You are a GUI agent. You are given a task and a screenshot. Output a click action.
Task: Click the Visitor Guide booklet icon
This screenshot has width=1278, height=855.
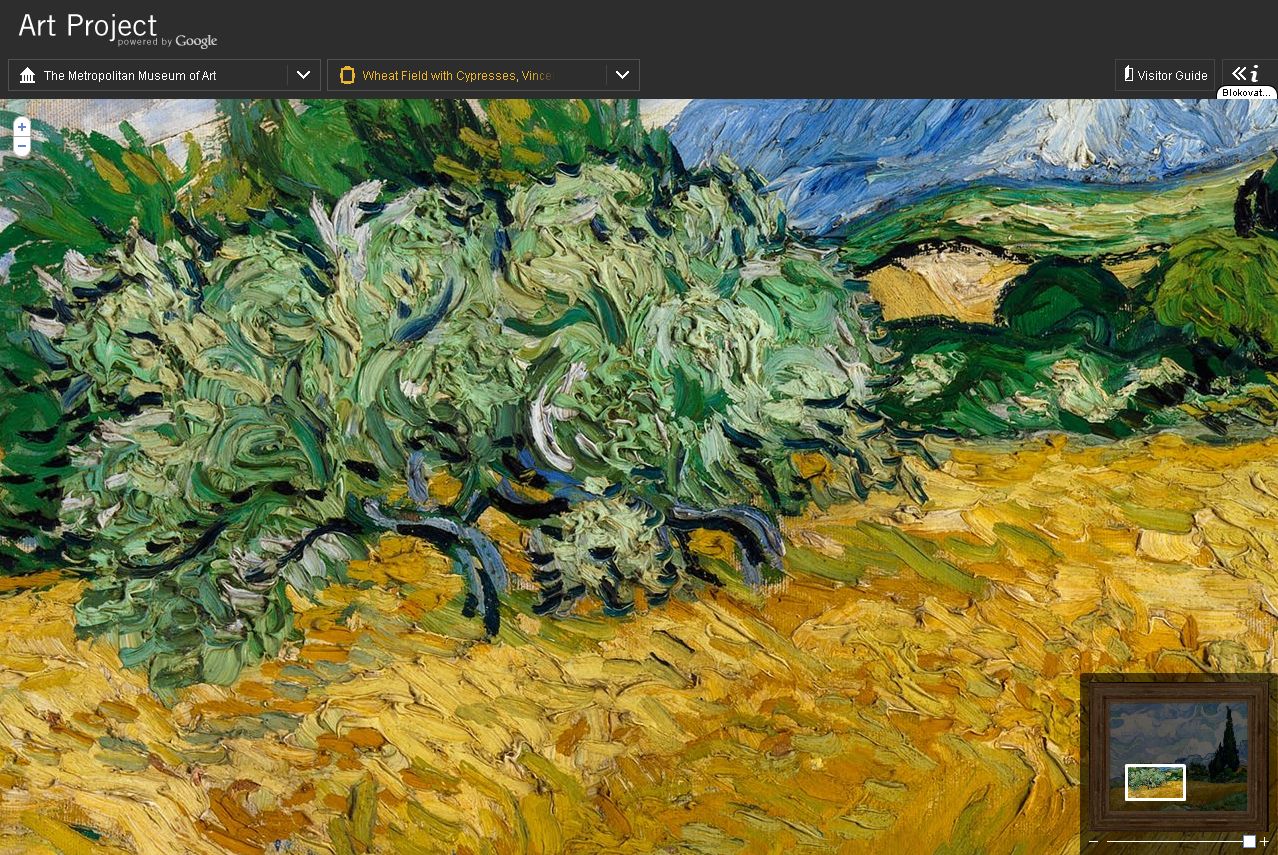tap(1128, 74)
